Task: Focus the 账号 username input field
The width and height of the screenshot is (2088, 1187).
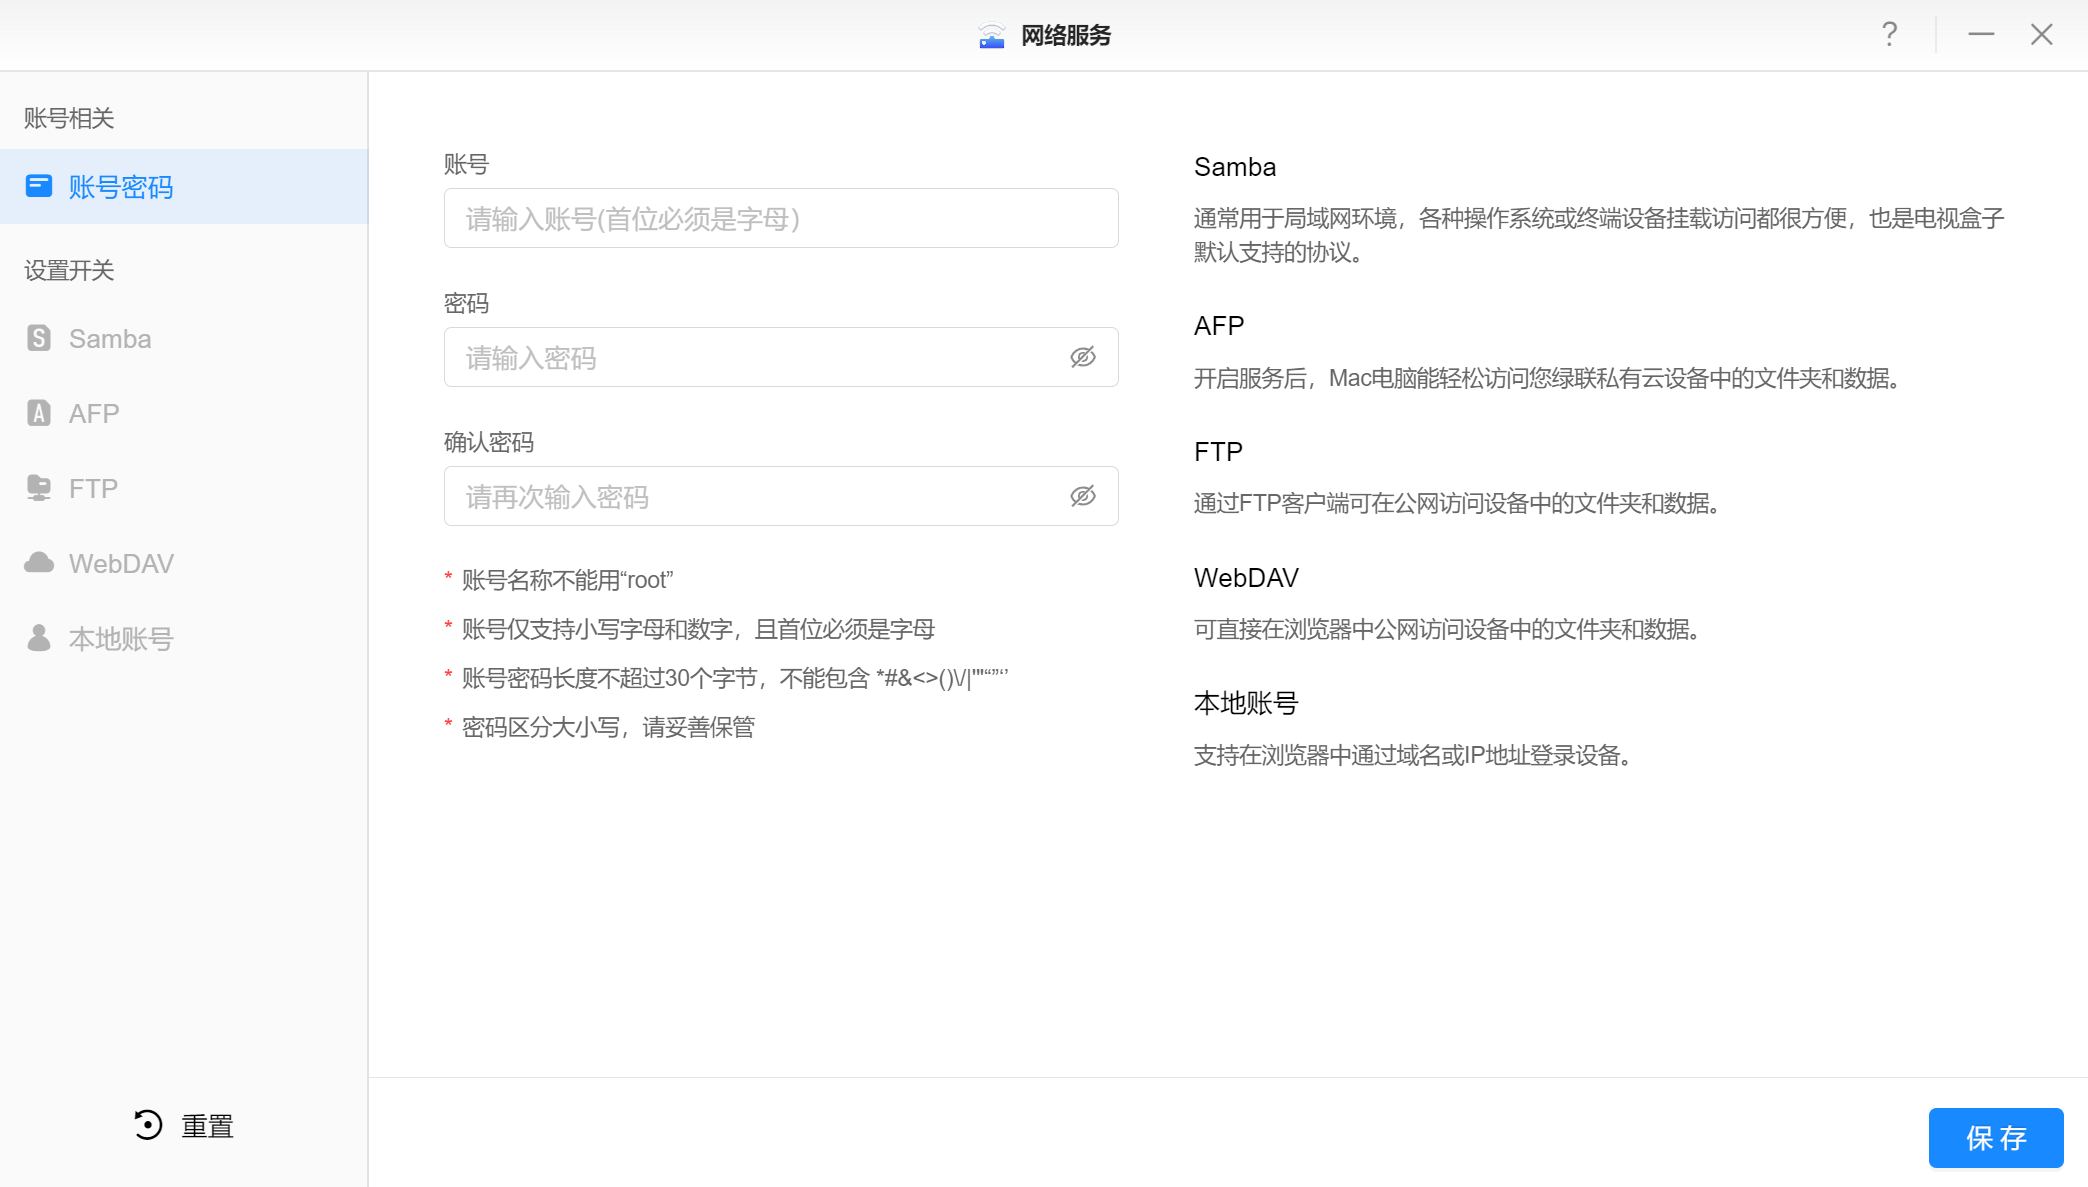Action: point(780,218)
